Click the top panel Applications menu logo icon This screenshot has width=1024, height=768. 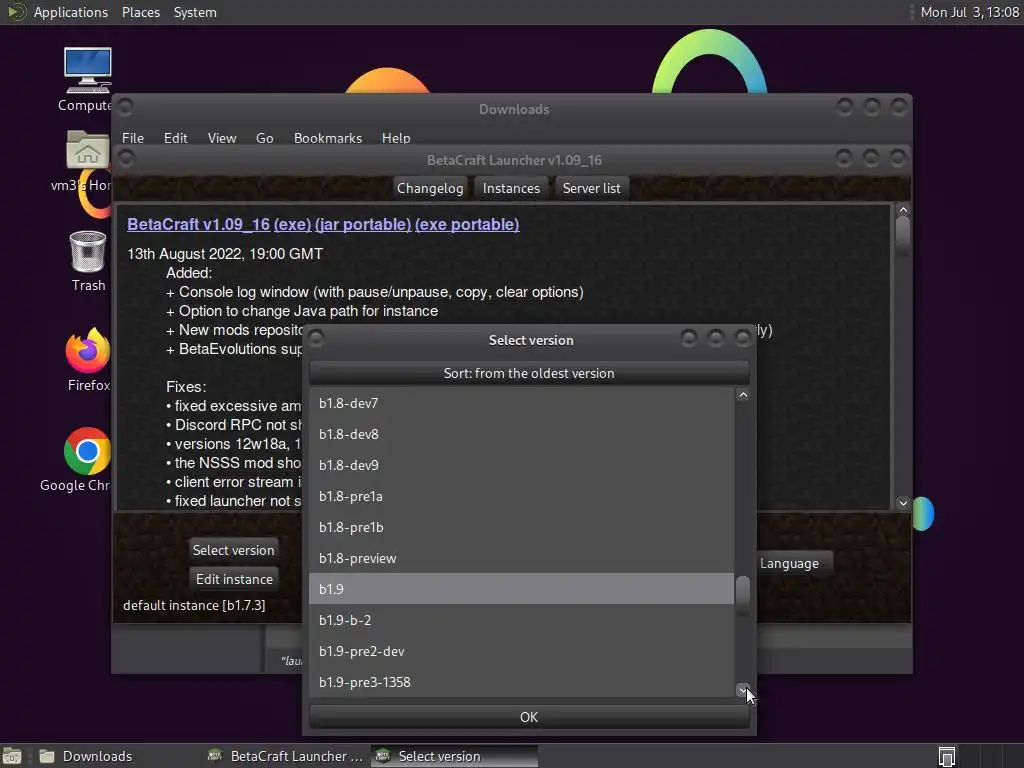click(16, 12)
